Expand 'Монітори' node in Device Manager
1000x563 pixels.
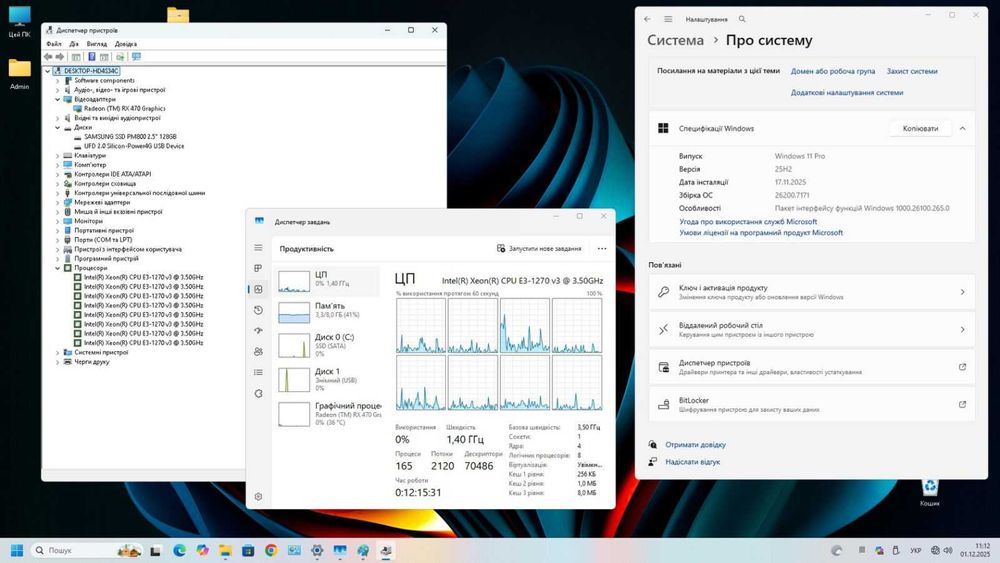[x=57, y=221]
